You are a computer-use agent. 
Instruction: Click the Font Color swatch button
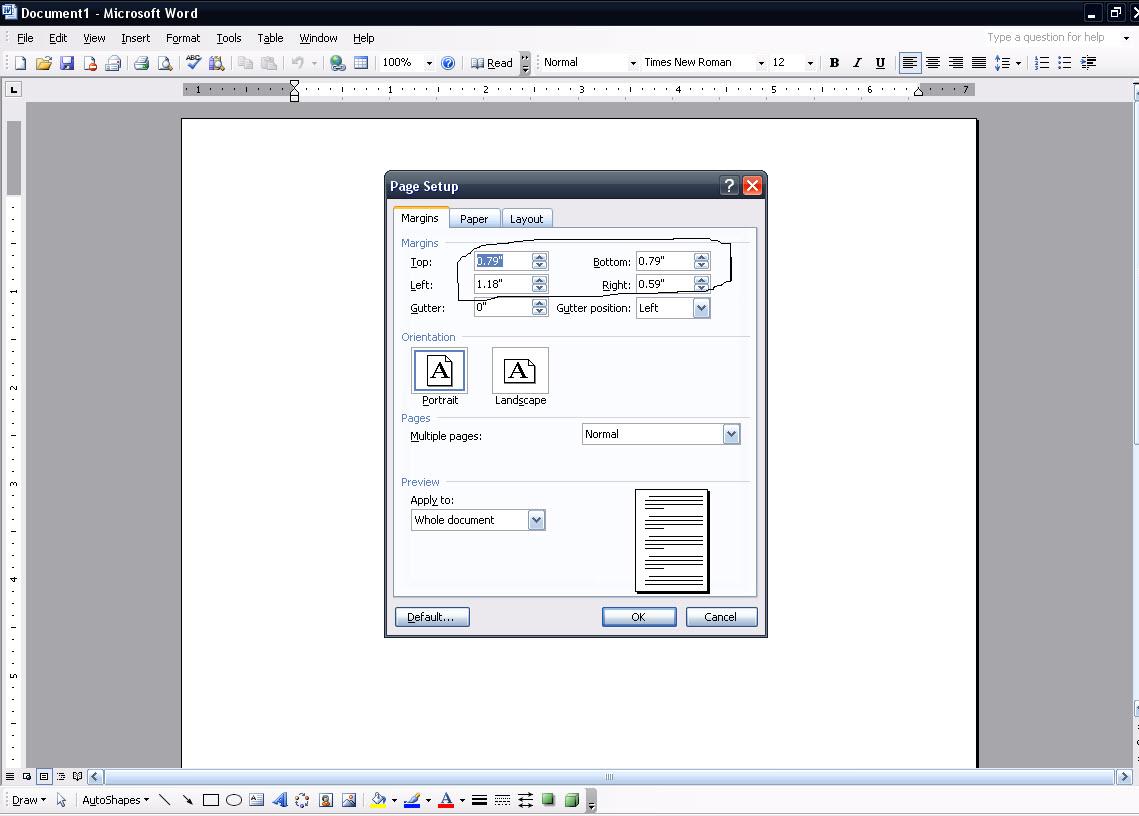tap(445, 800)
